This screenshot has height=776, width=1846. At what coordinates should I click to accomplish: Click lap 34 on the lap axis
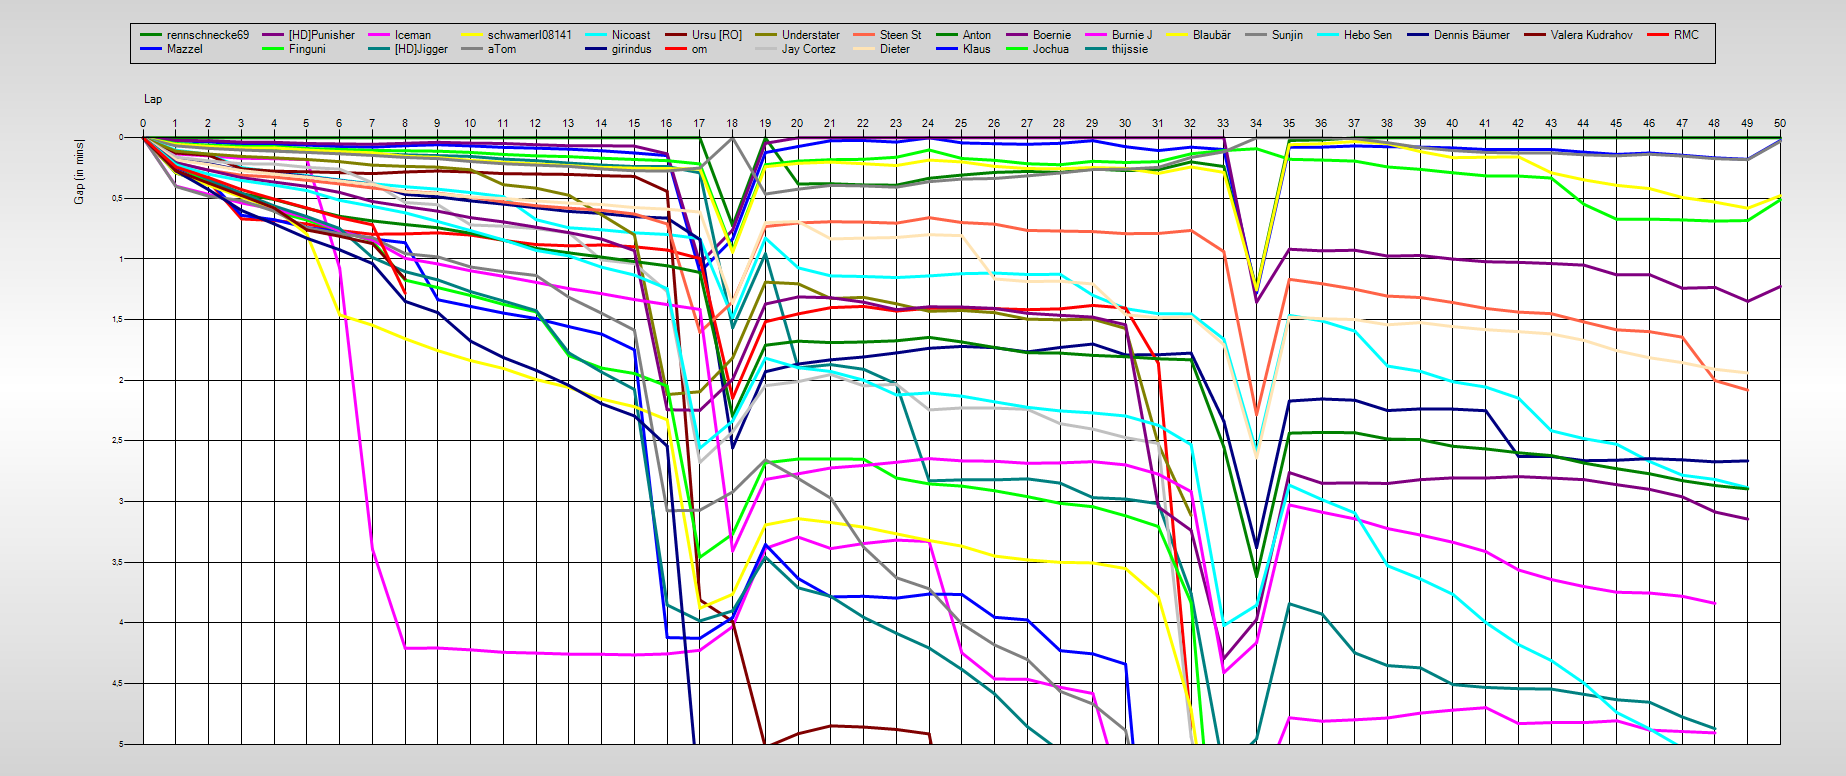[1256, 124]
